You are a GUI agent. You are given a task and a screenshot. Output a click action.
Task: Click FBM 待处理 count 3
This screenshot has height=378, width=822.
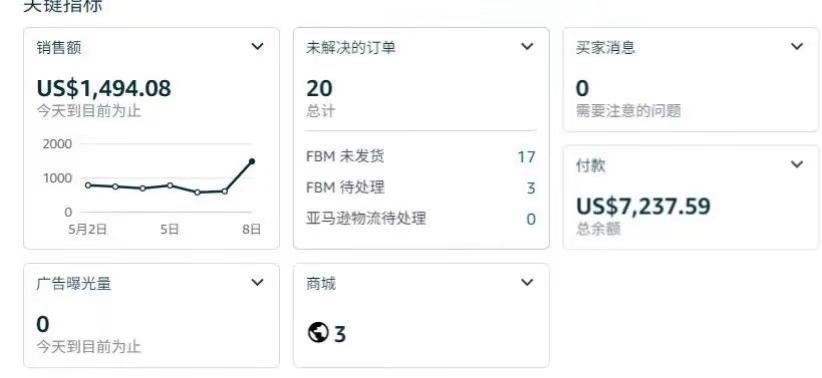point(531,188)
